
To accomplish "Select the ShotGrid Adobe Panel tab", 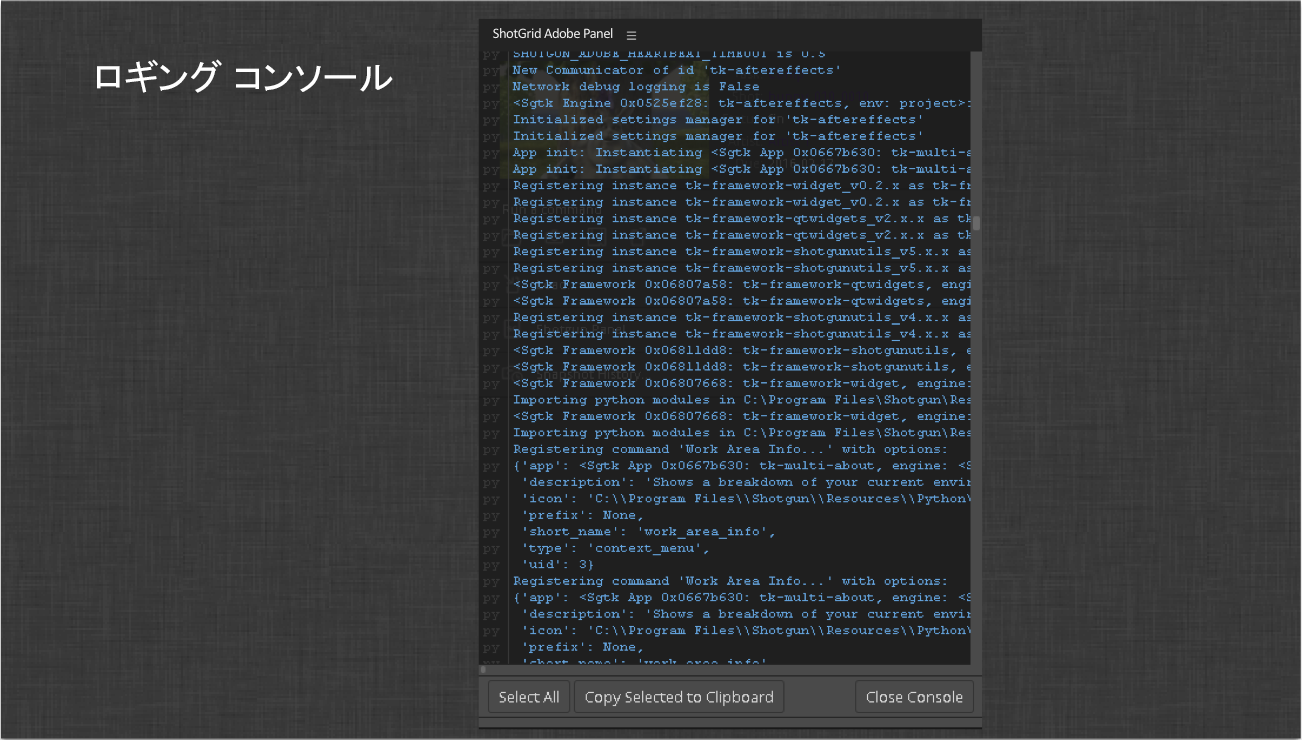I will tap(552, 34).
